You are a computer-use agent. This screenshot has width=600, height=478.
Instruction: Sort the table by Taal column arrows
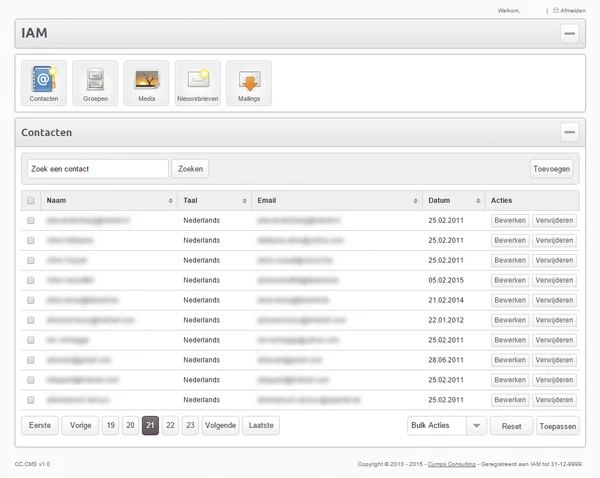click(x=245, y=201)
